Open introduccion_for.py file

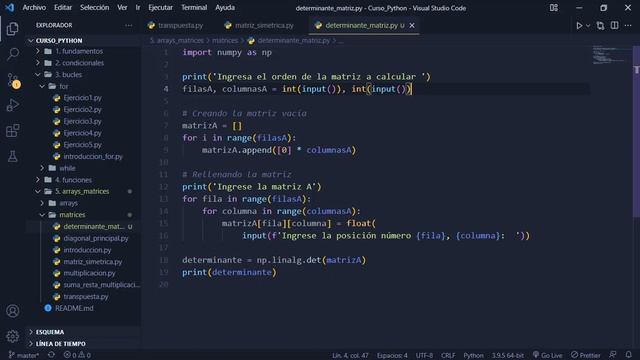(93, 156)
